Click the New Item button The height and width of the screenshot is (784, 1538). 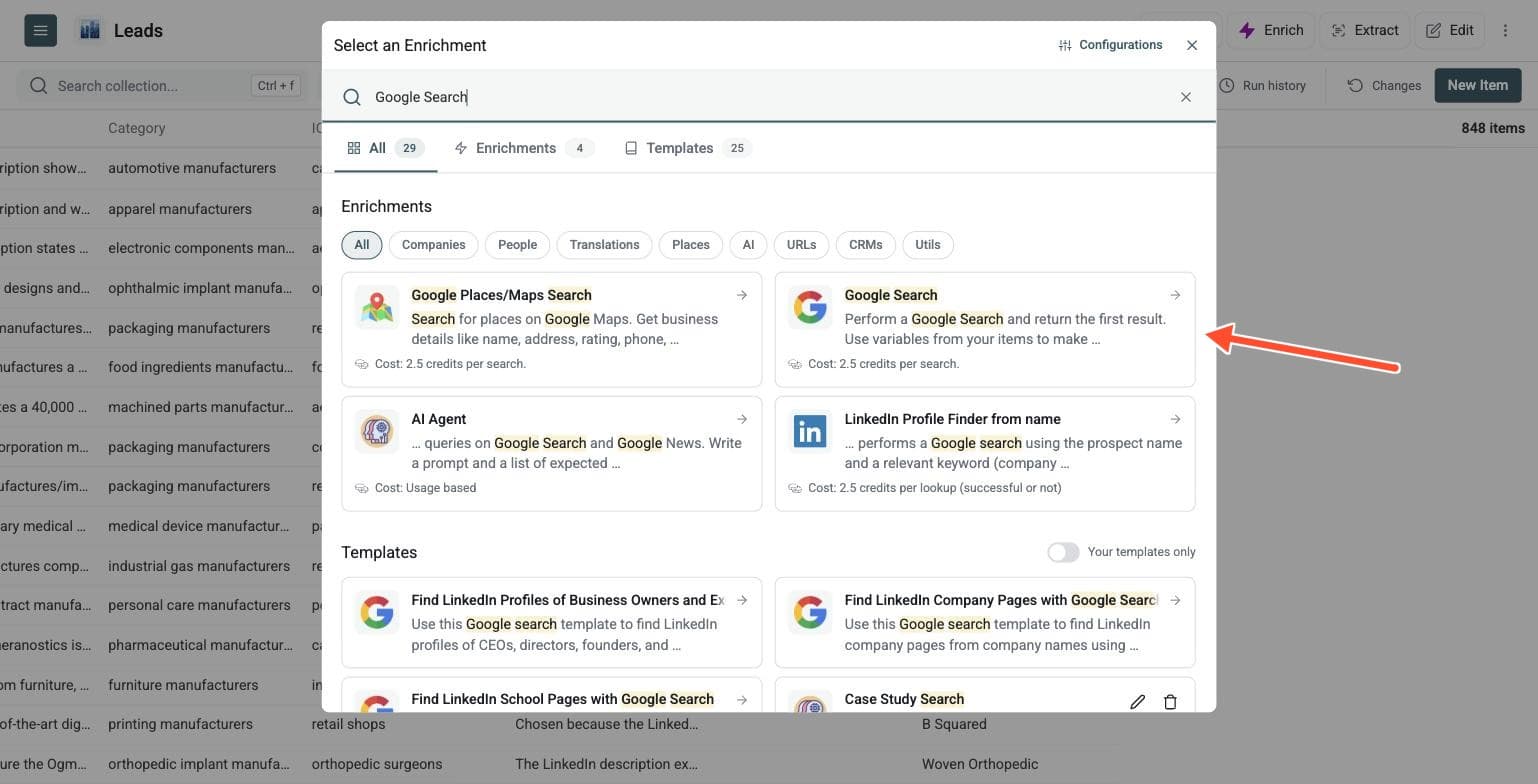[x=1478, y=85]
